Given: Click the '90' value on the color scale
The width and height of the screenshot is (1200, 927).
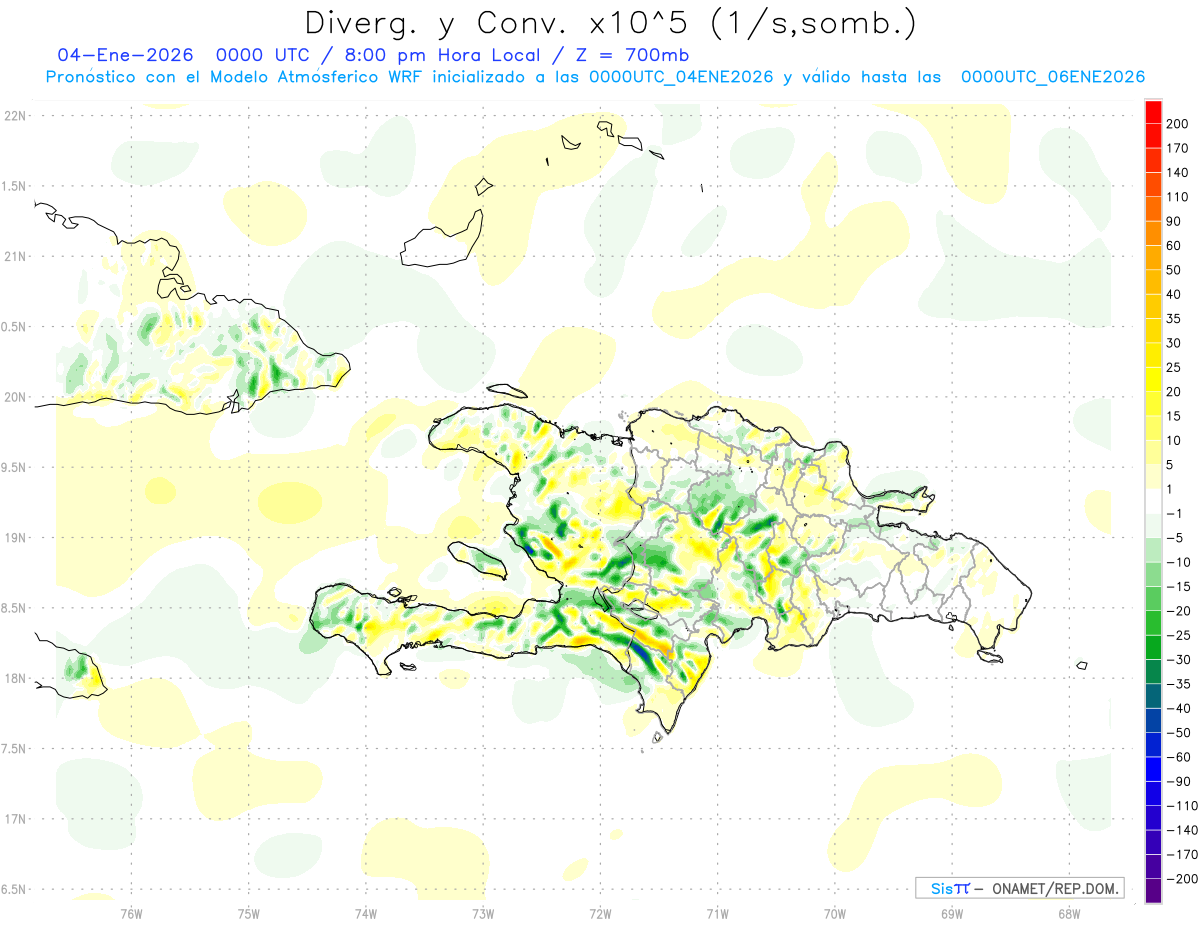Looking at the screenshot, I should click(x=1174, y=222).
